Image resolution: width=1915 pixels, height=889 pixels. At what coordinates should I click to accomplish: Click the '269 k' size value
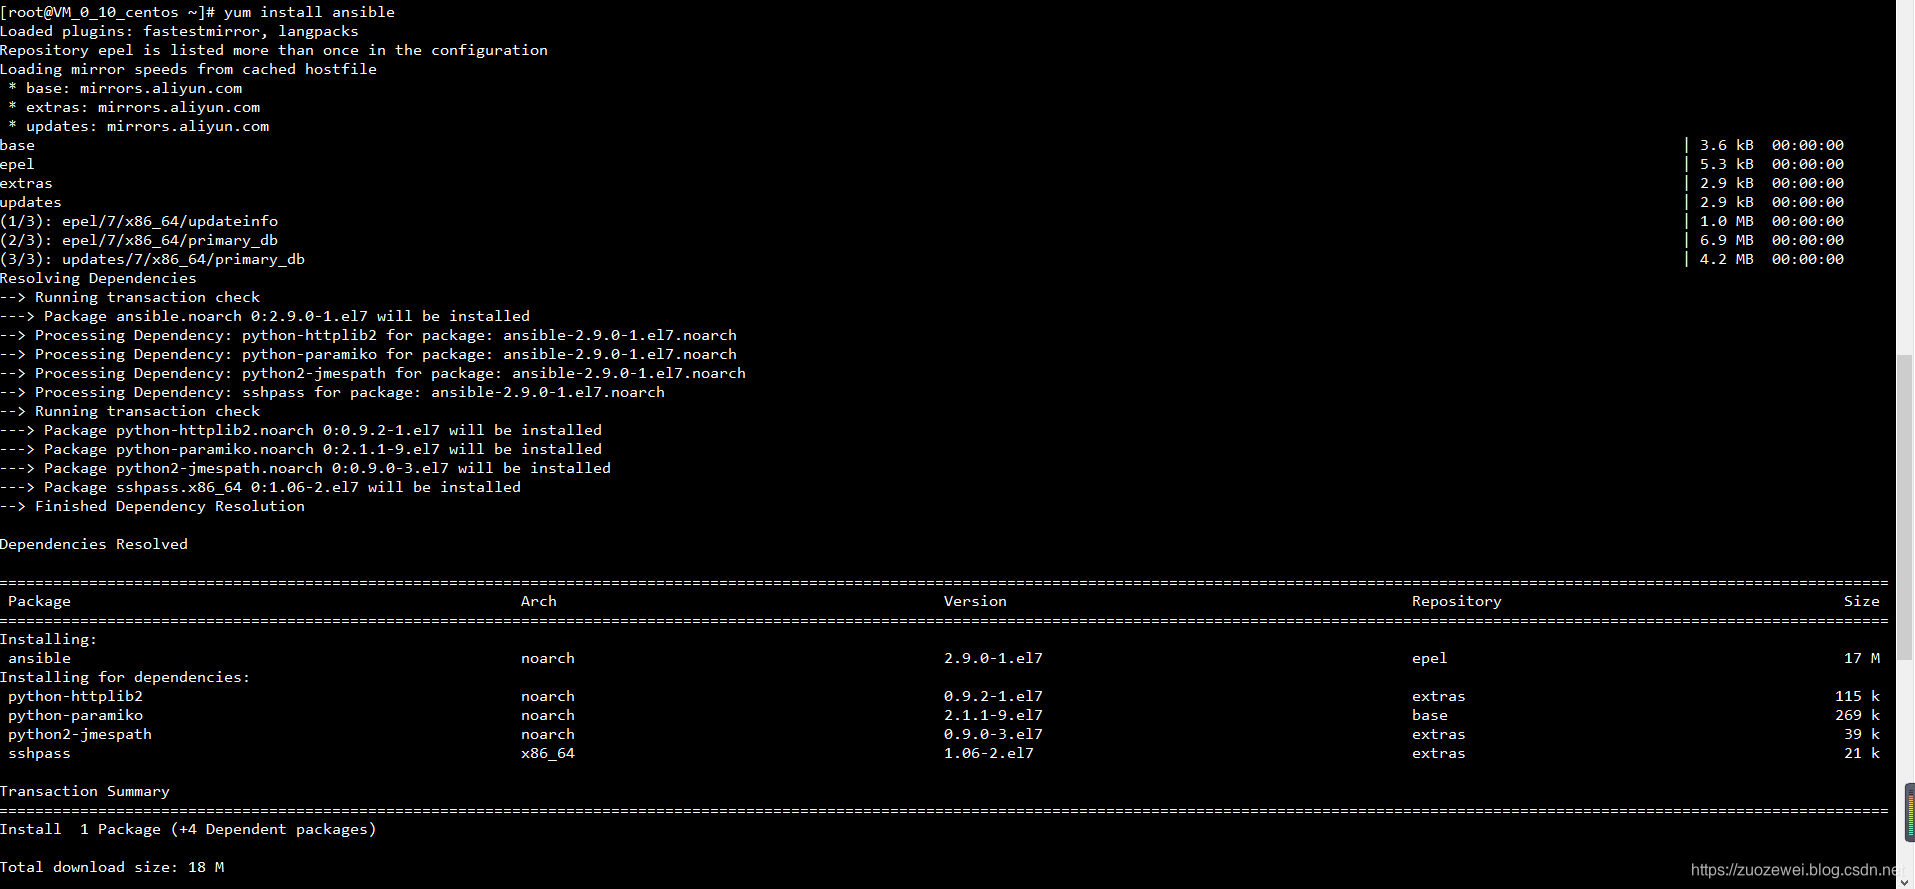click(x=1857, y=715)
